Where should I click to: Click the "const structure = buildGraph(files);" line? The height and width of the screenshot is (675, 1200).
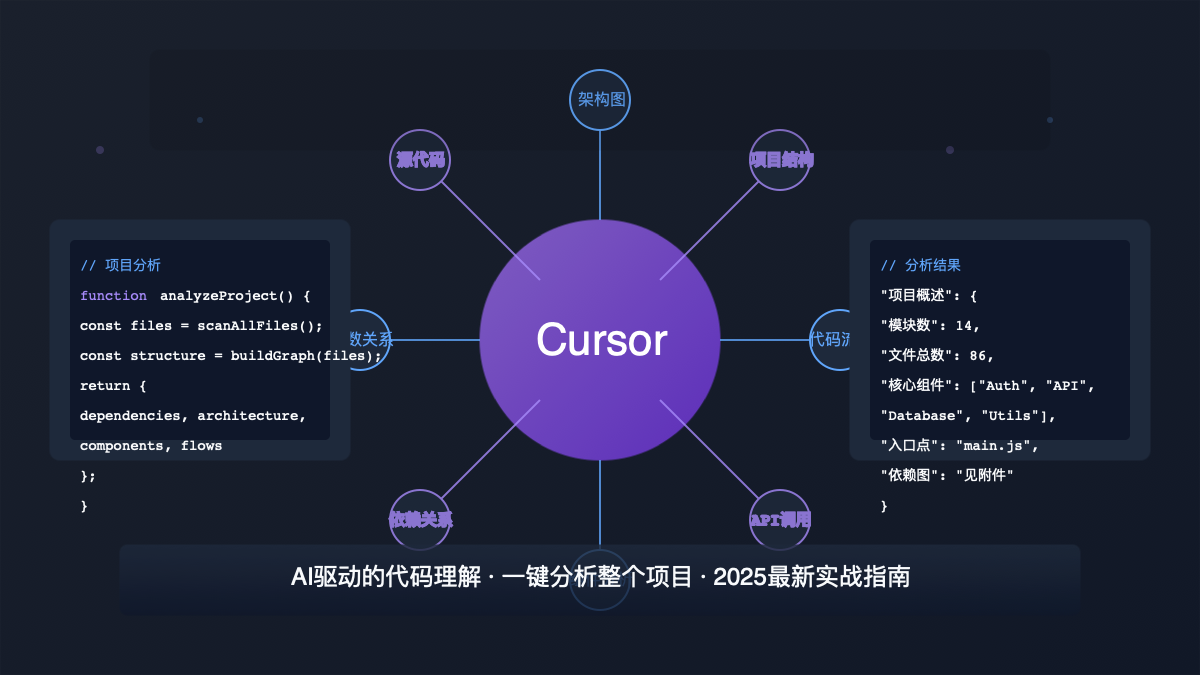tap(231, 356)
